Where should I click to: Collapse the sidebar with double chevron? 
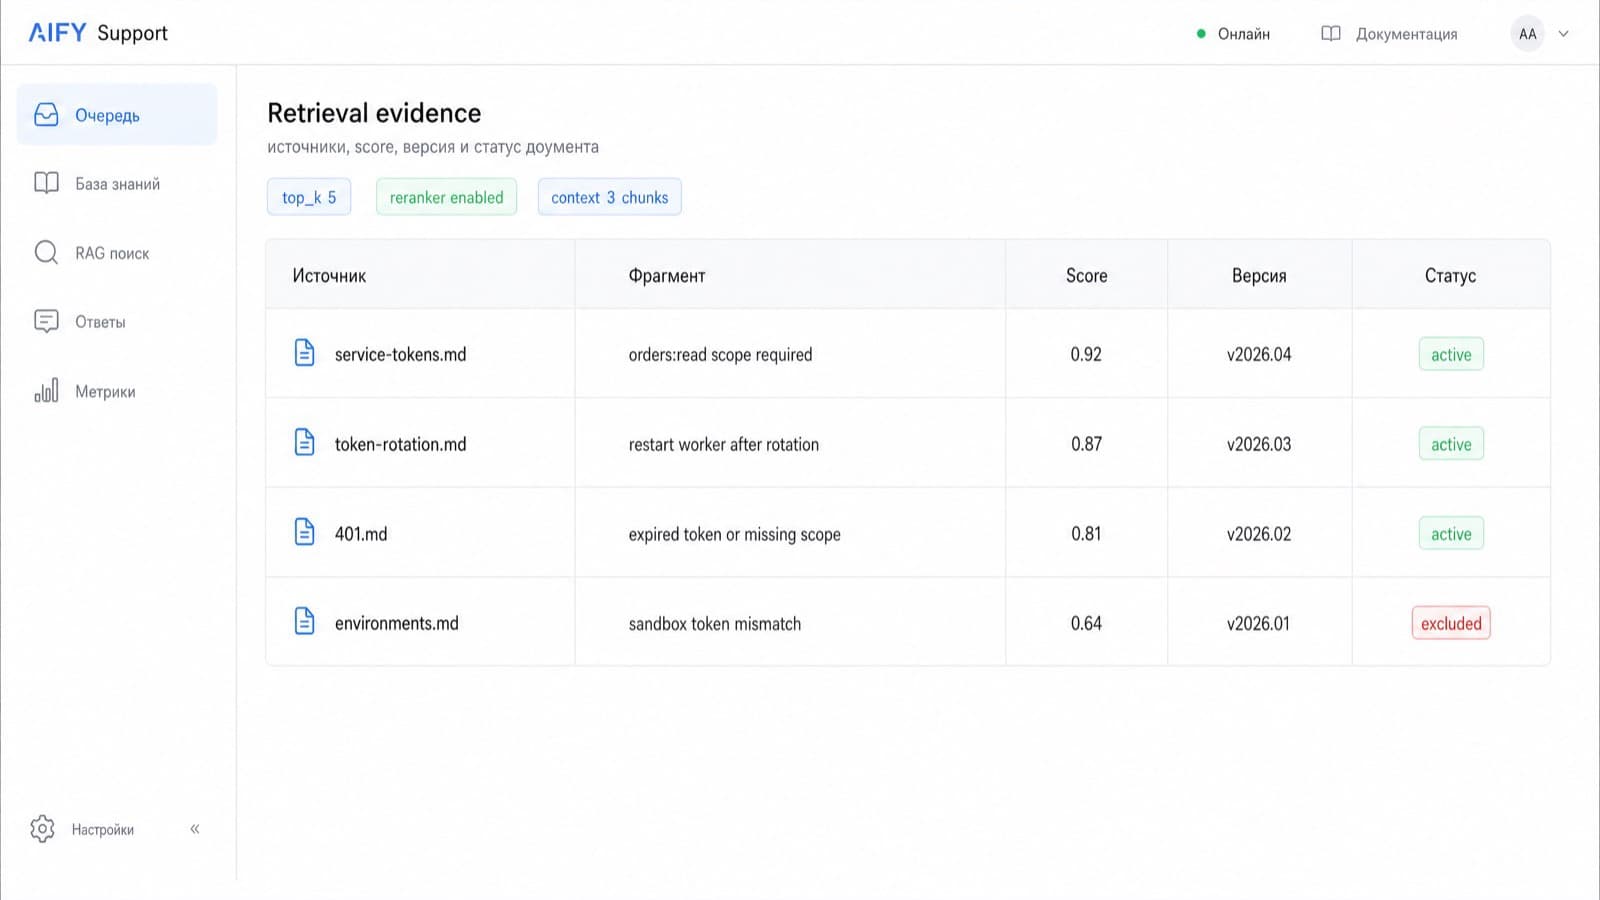[195, 829]
